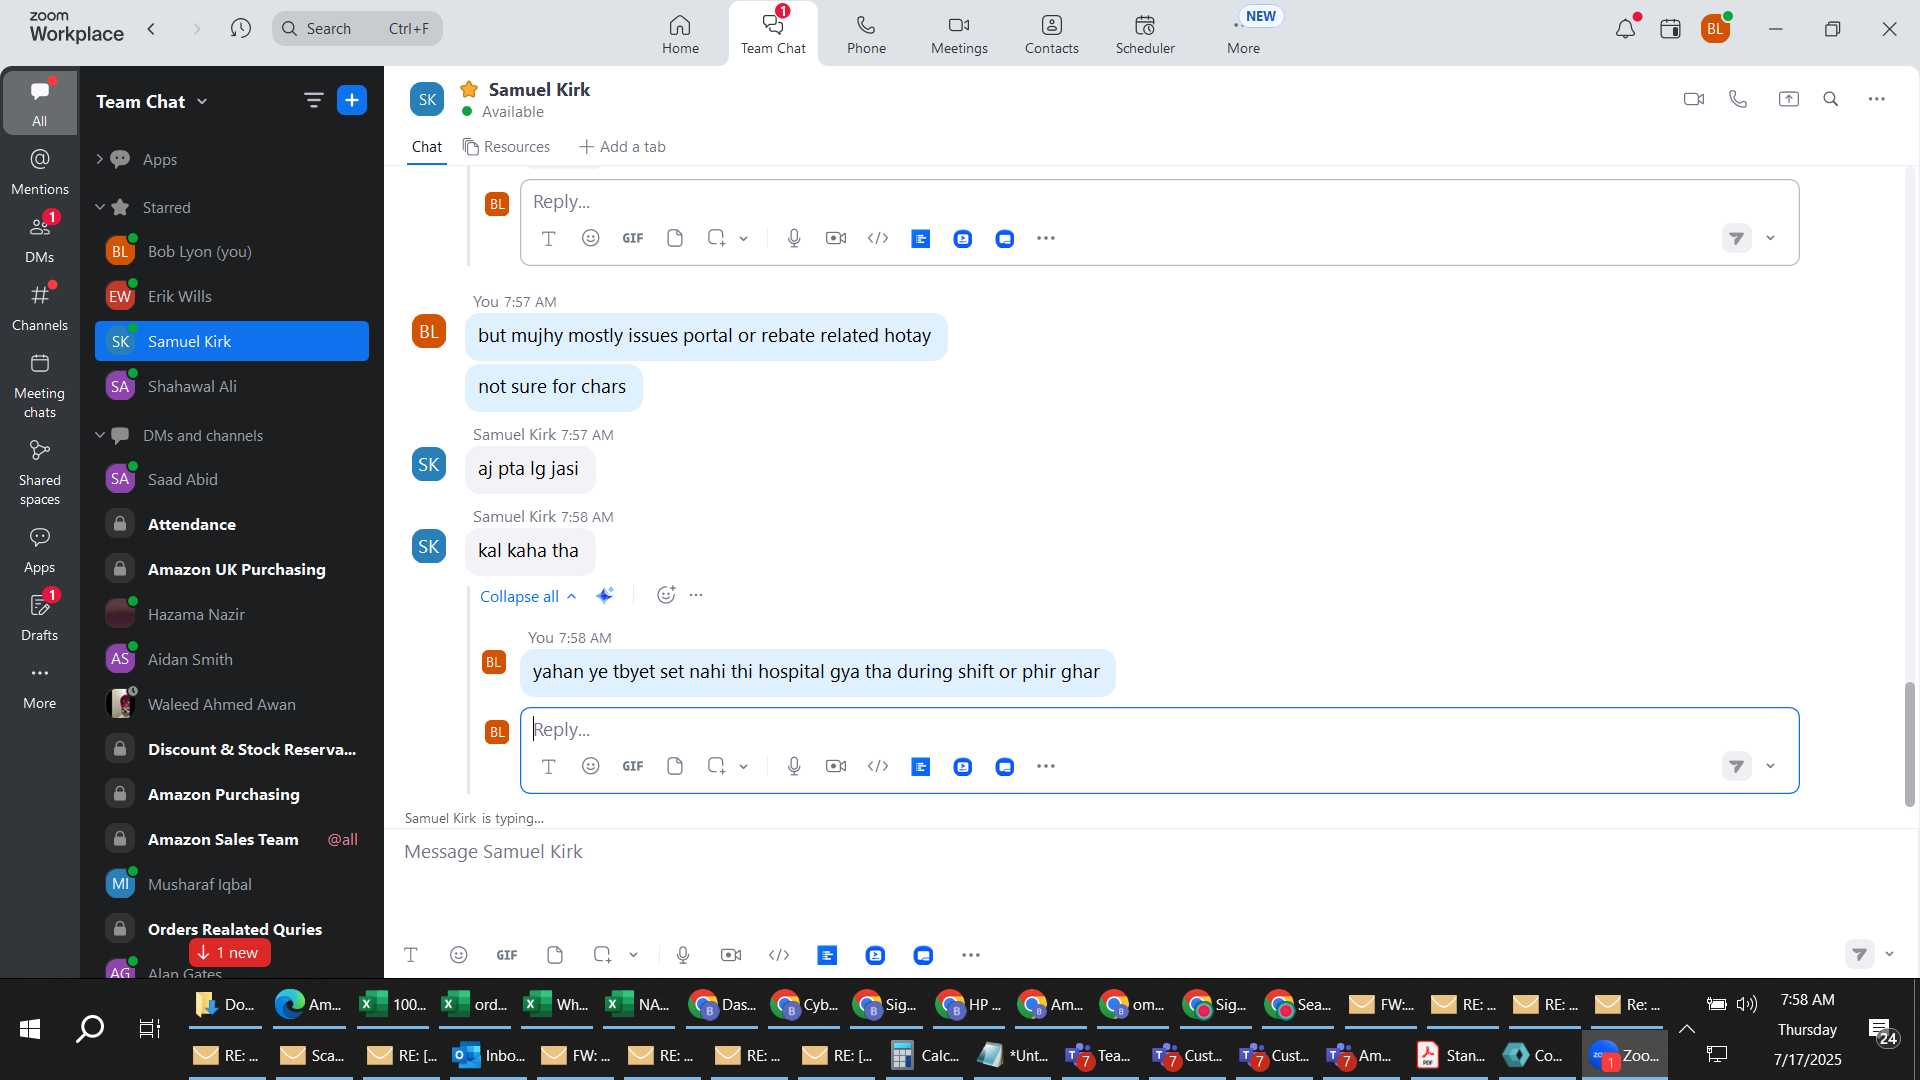This screenshot has height=1080, width=1920.
Task: Start a video meeting with Samuel Kirk
Action: tap(1693, 99)
